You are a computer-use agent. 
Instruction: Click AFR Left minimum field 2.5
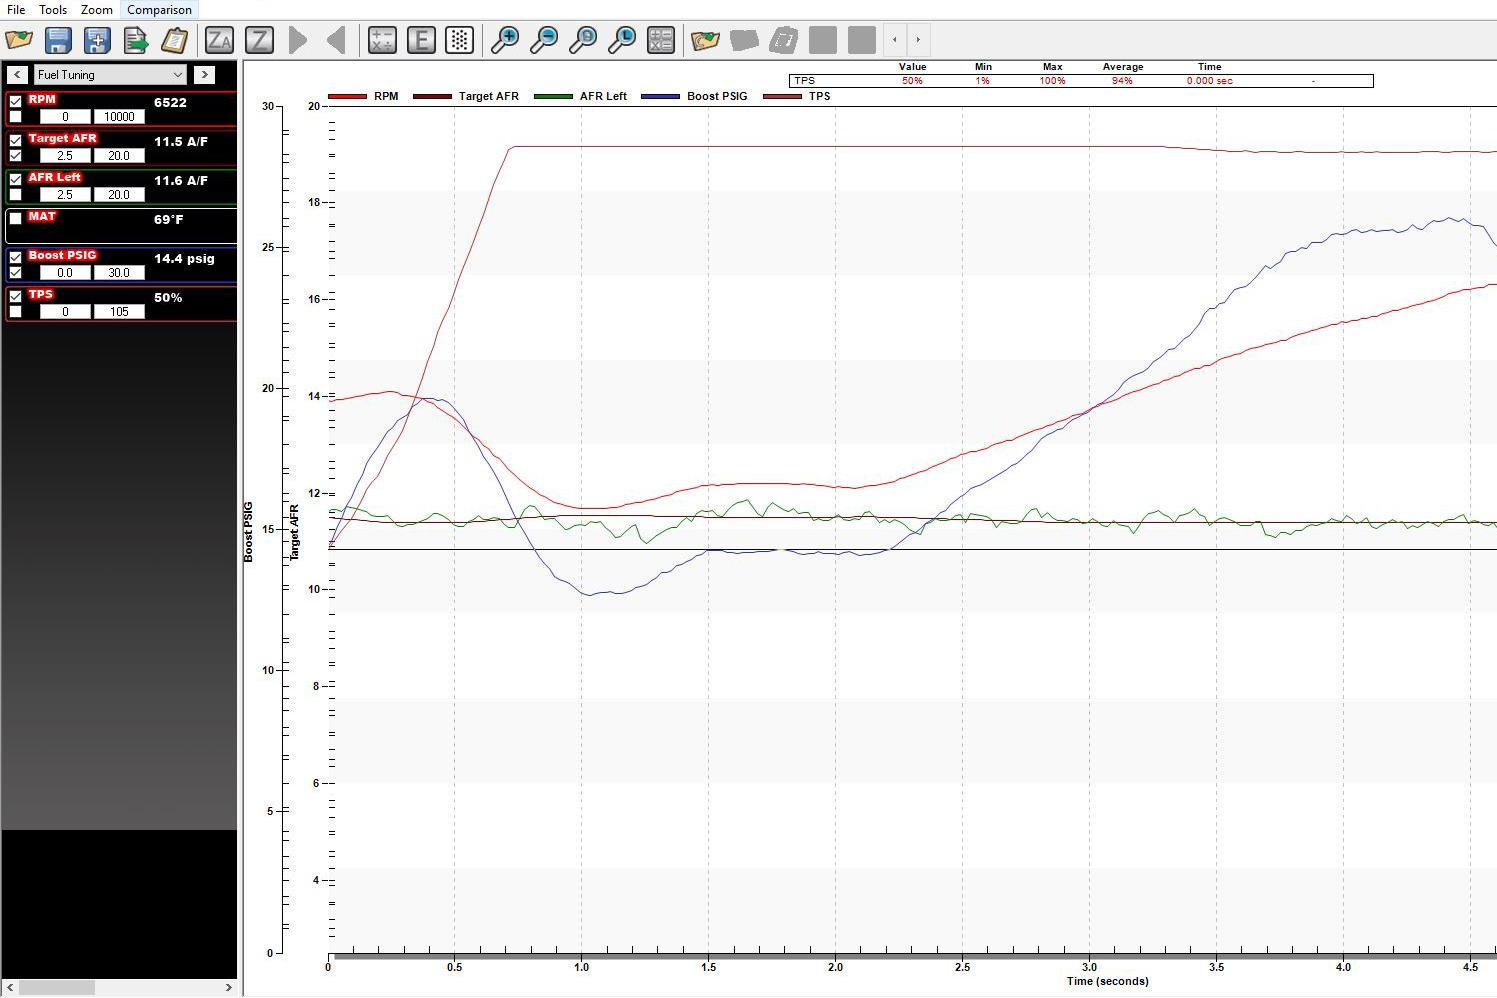point(65,195)
